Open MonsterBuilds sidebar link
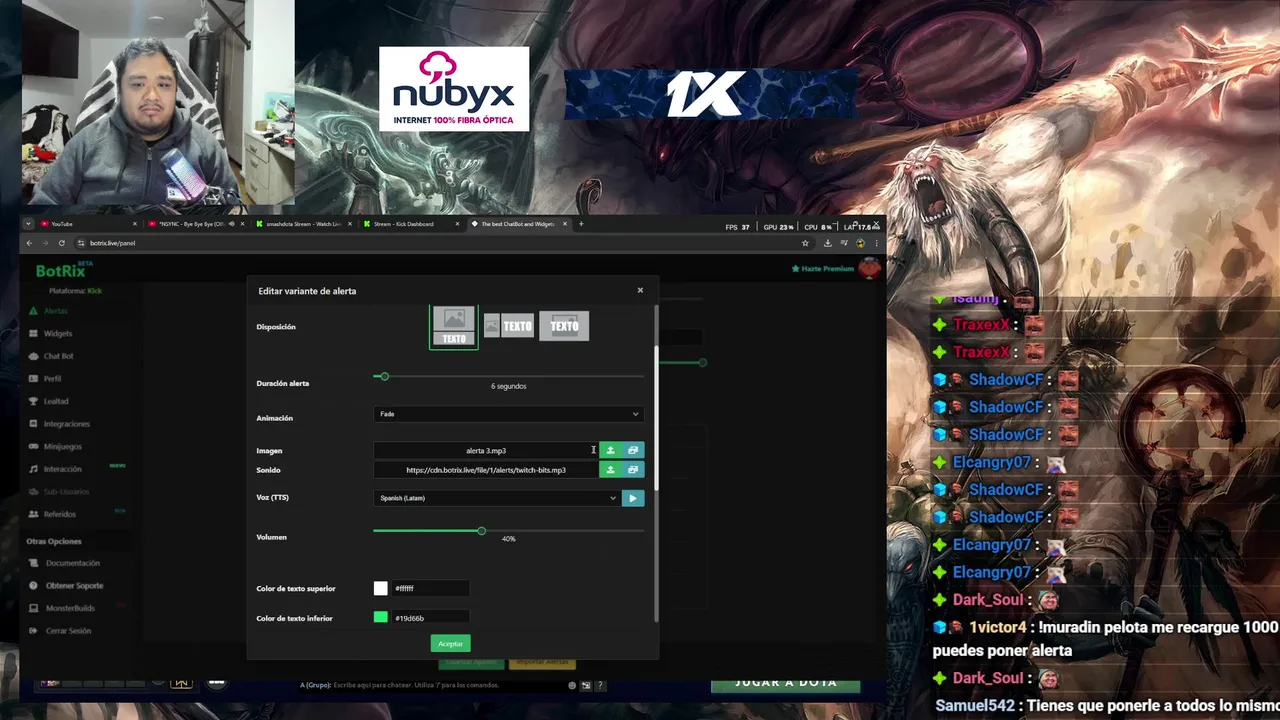Viewport: 1280px width, 720px height. point(70,608)
